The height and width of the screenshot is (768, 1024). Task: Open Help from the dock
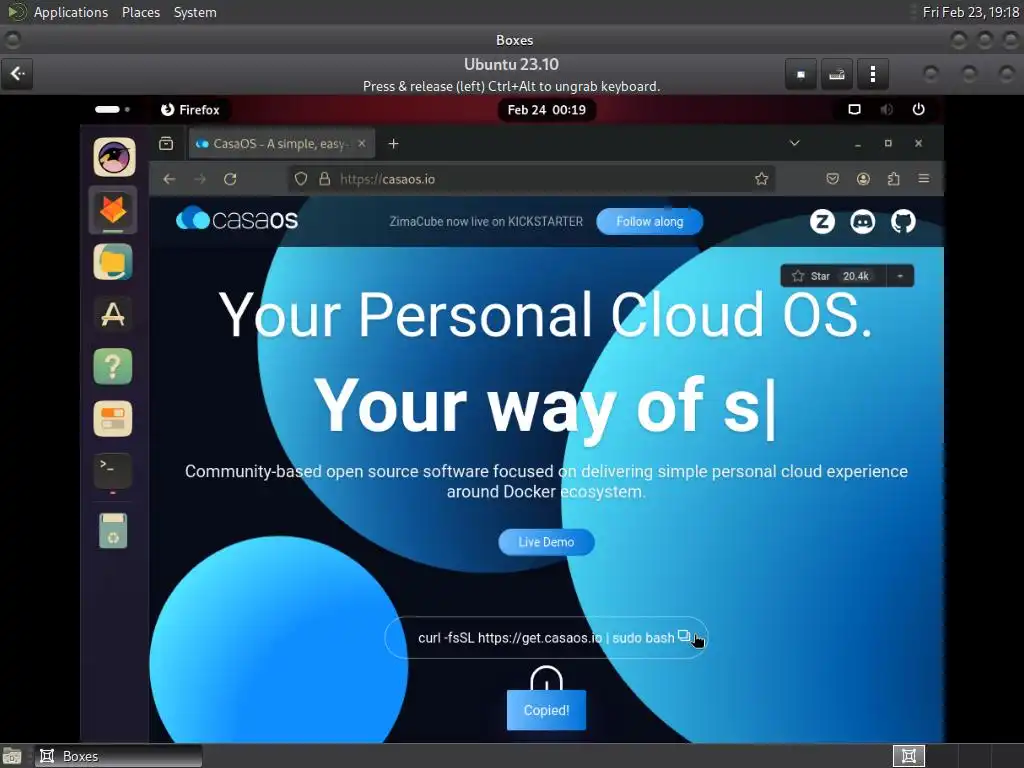pos(113,366)
